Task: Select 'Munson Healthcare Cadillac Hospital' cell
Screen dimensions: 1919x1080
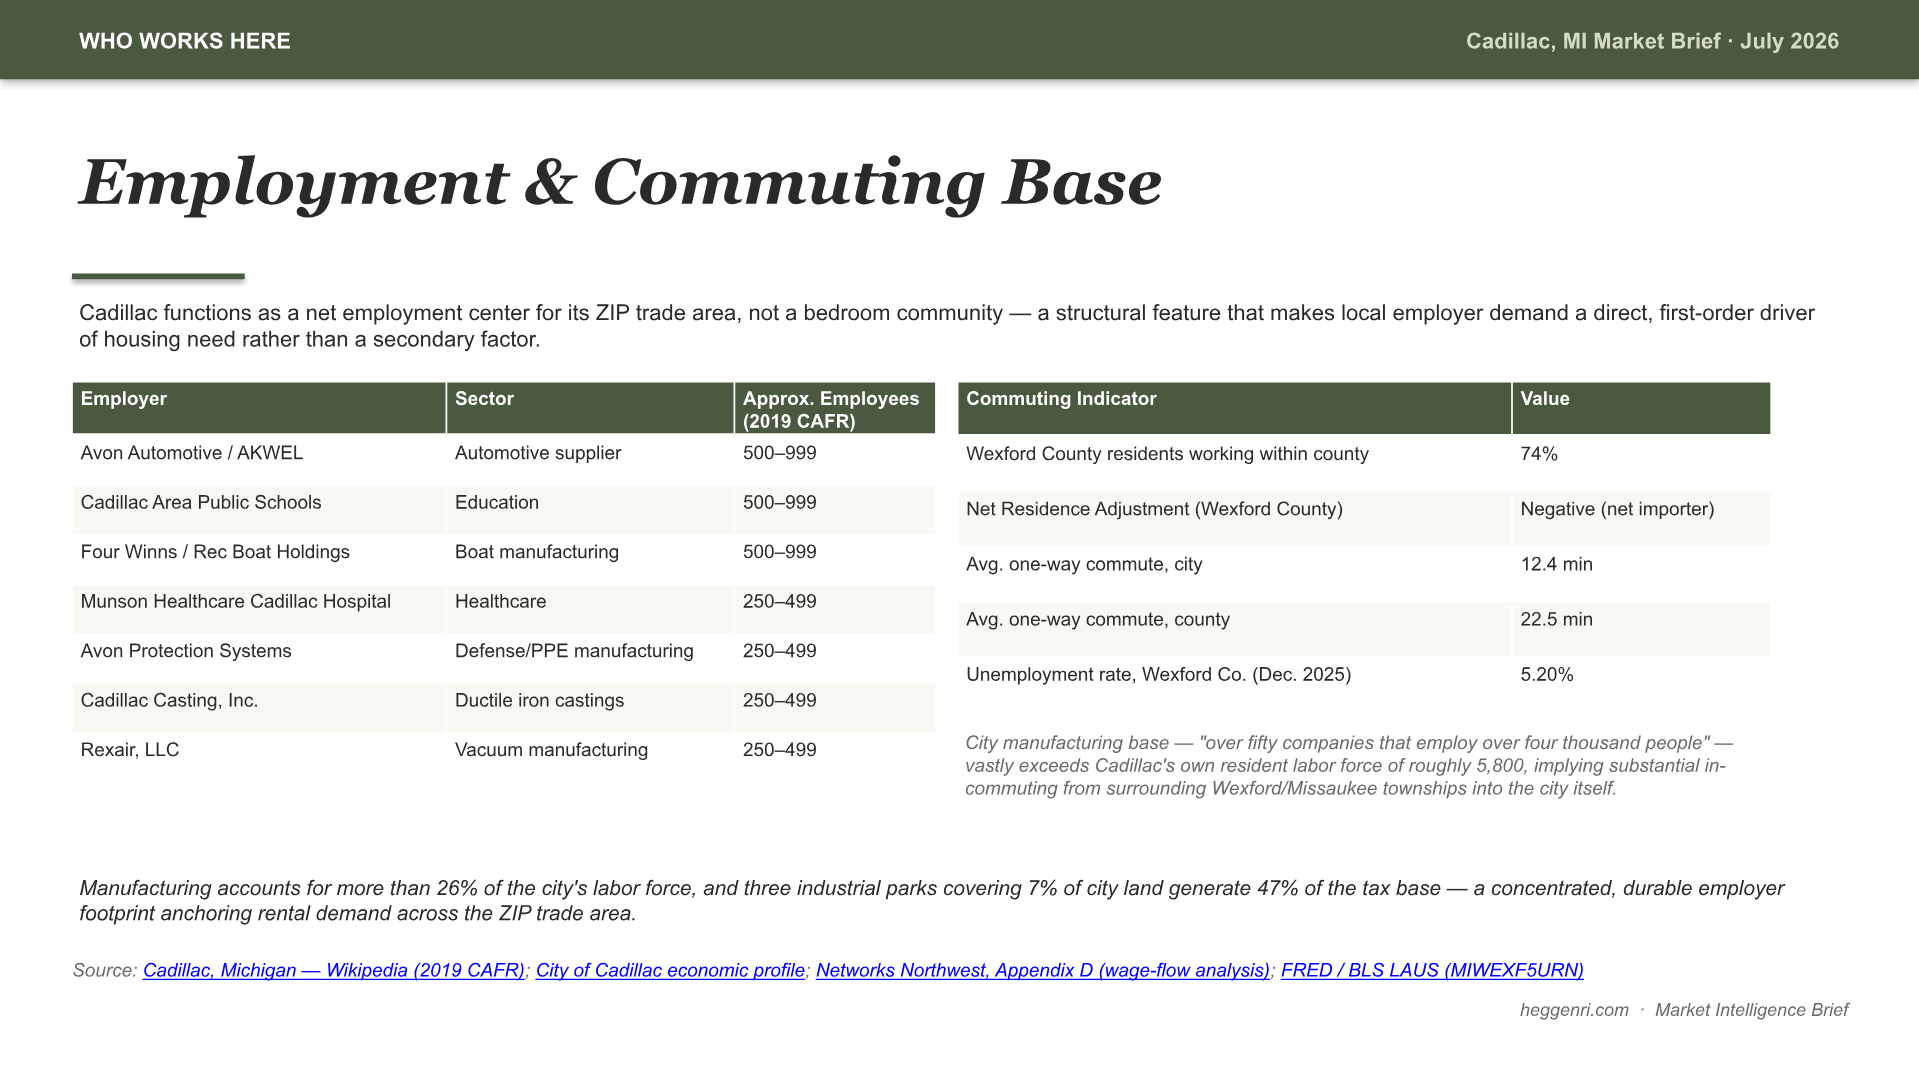Action: (259, 608)
